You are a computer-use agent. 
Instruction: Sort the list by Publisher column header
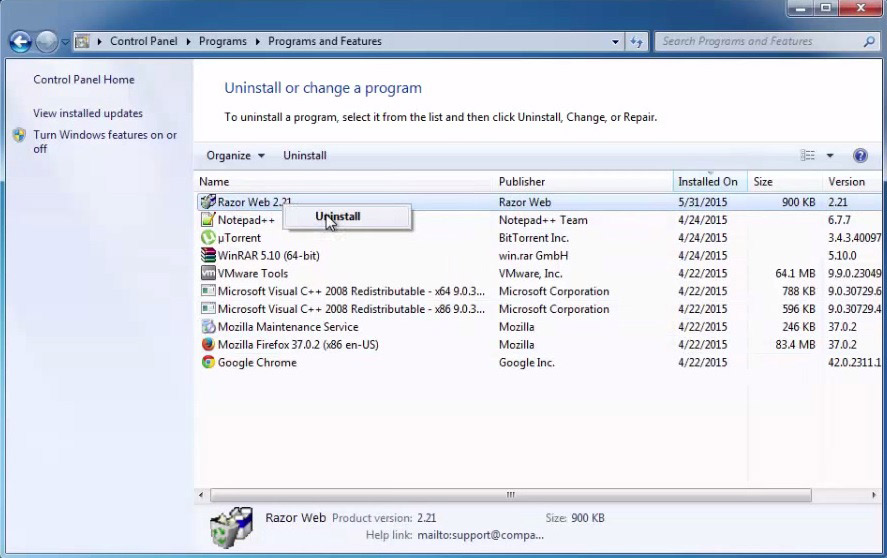point(522,182)
